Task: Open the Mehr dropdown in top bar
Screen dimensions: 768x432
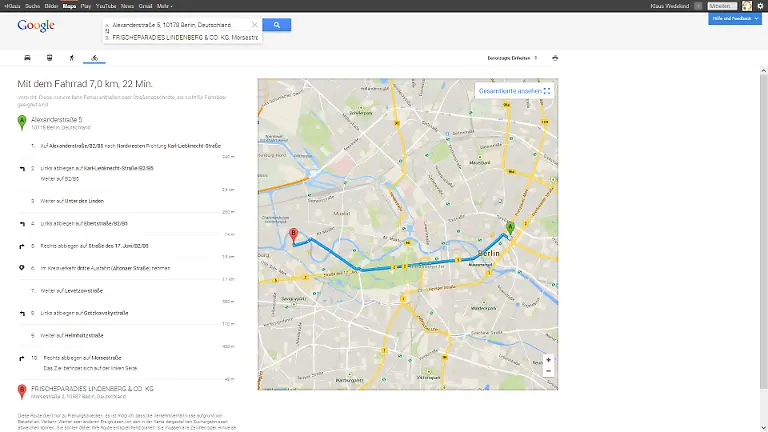Action: click(151, 5)
